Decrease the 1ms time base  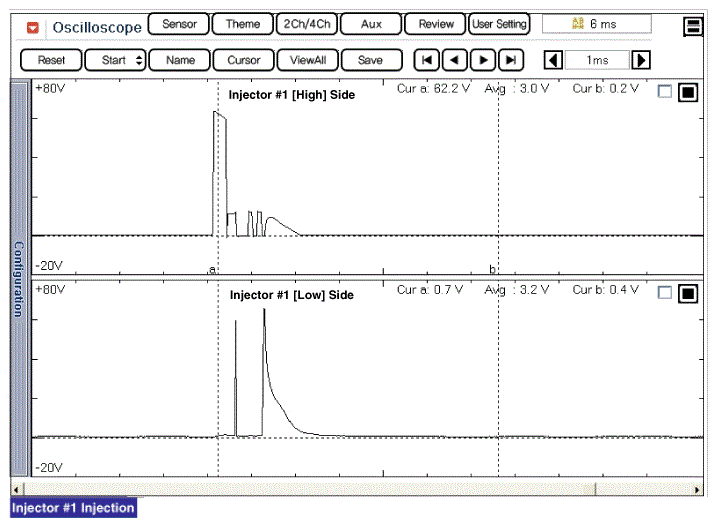click(x=551, y=61)
